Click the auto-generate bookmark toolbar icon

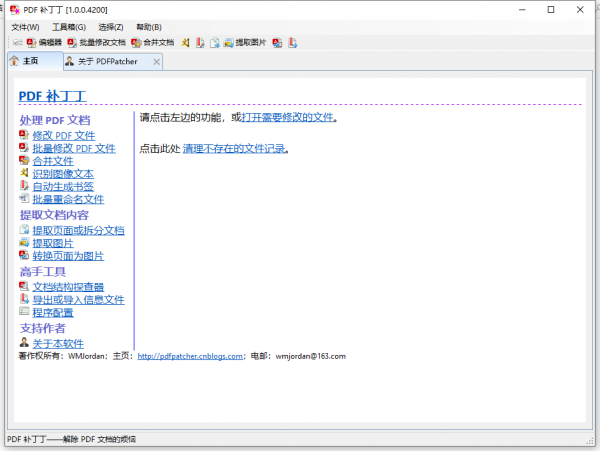(x=200, y=42)
